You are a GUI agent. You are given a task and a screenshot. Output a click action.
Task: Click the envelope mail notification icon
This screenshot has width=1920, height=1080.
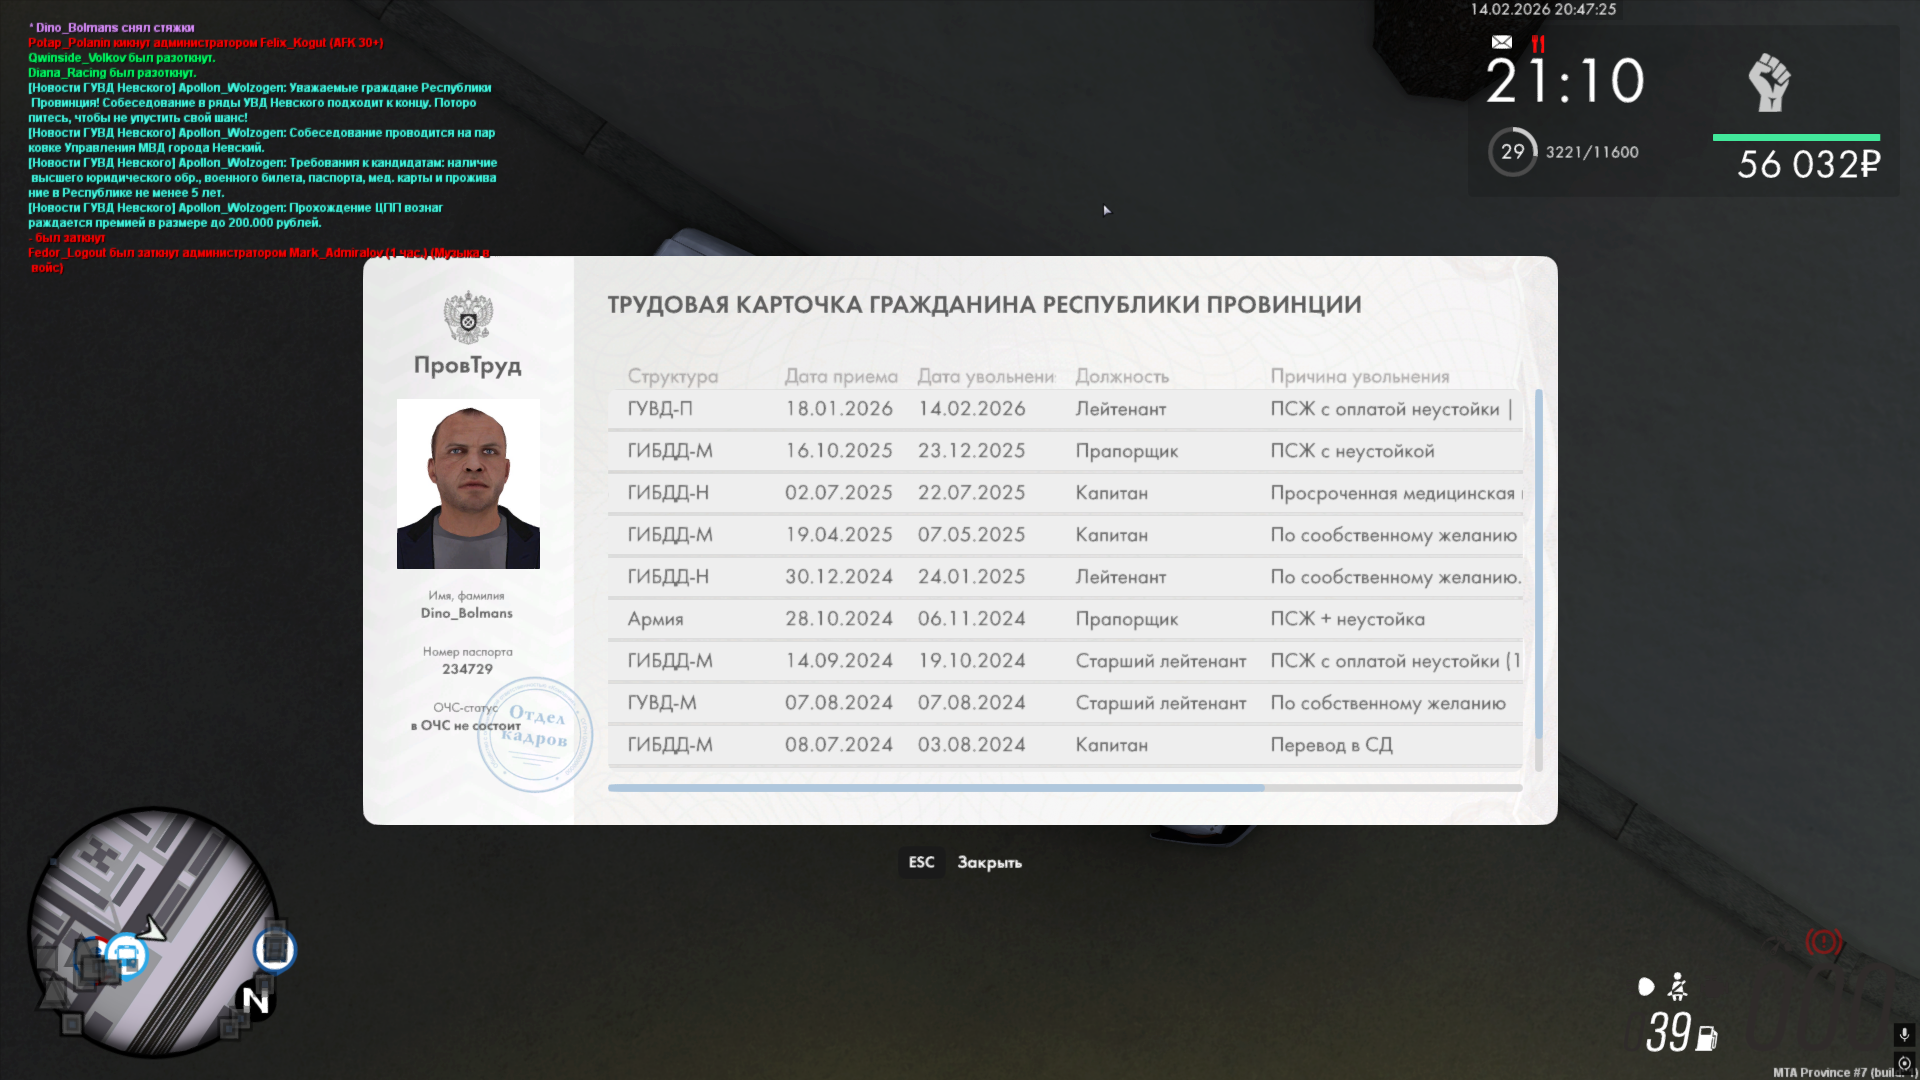pyautogui.click(x=1501, y=42)
